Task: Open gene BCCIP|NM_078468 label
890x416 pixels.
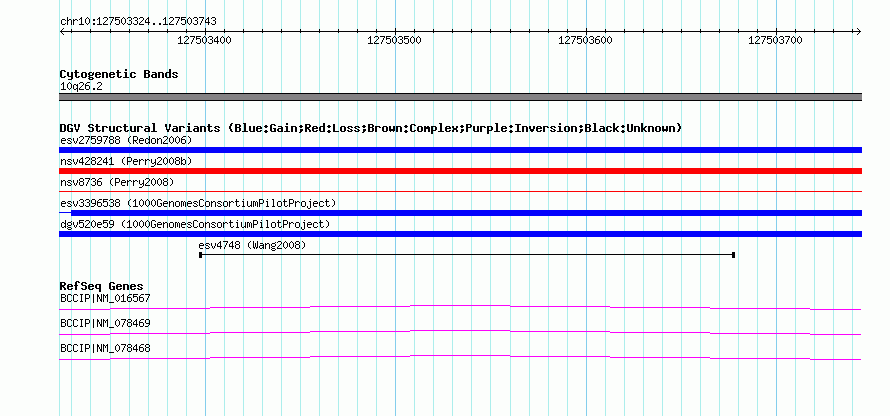Action: pyautogui.click(x=106, y=348)
